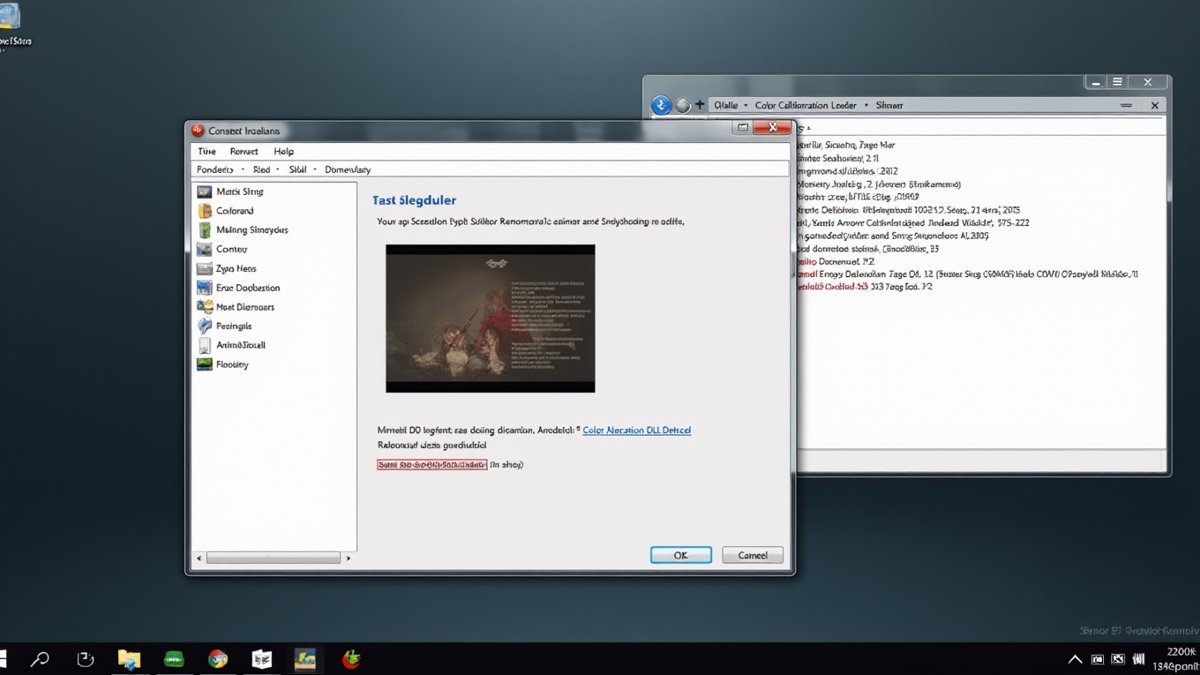
Task: Launch Chrome from the taskbar
Action: (x=217, y=659)
